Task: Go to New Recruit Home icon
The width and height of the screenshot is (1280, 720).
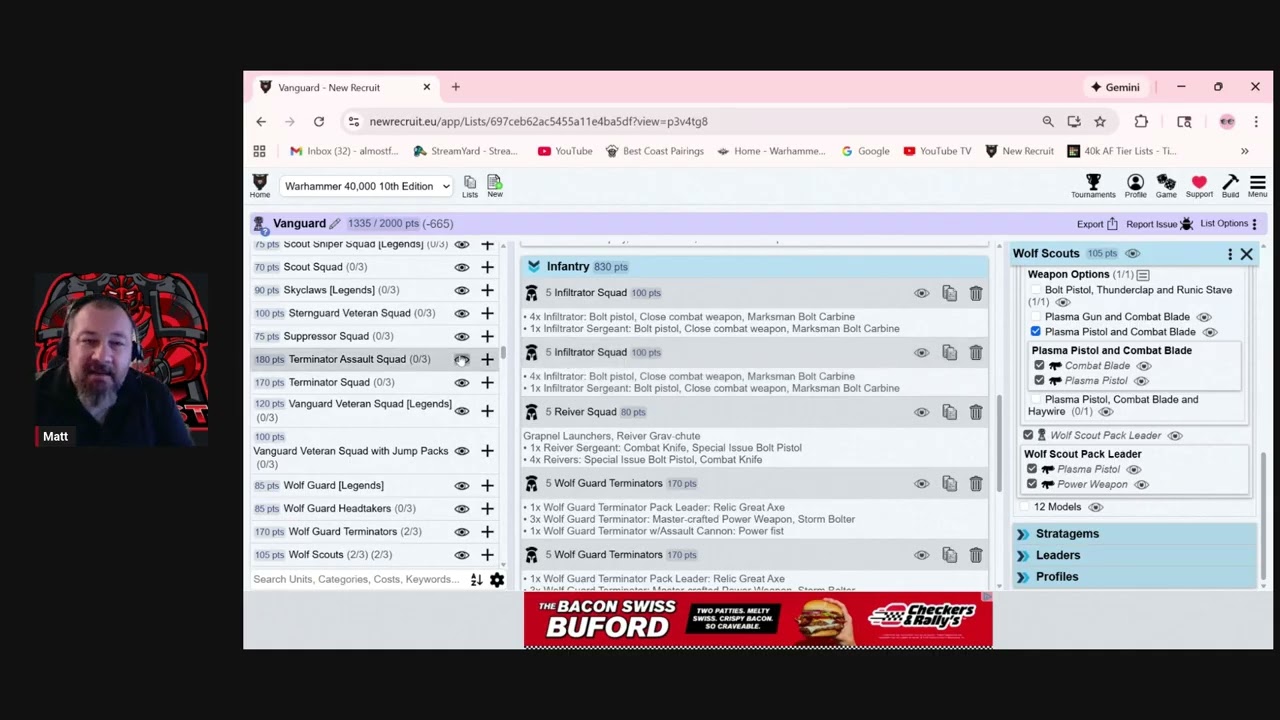Action: pyautogui.click(x=259, y=185)
